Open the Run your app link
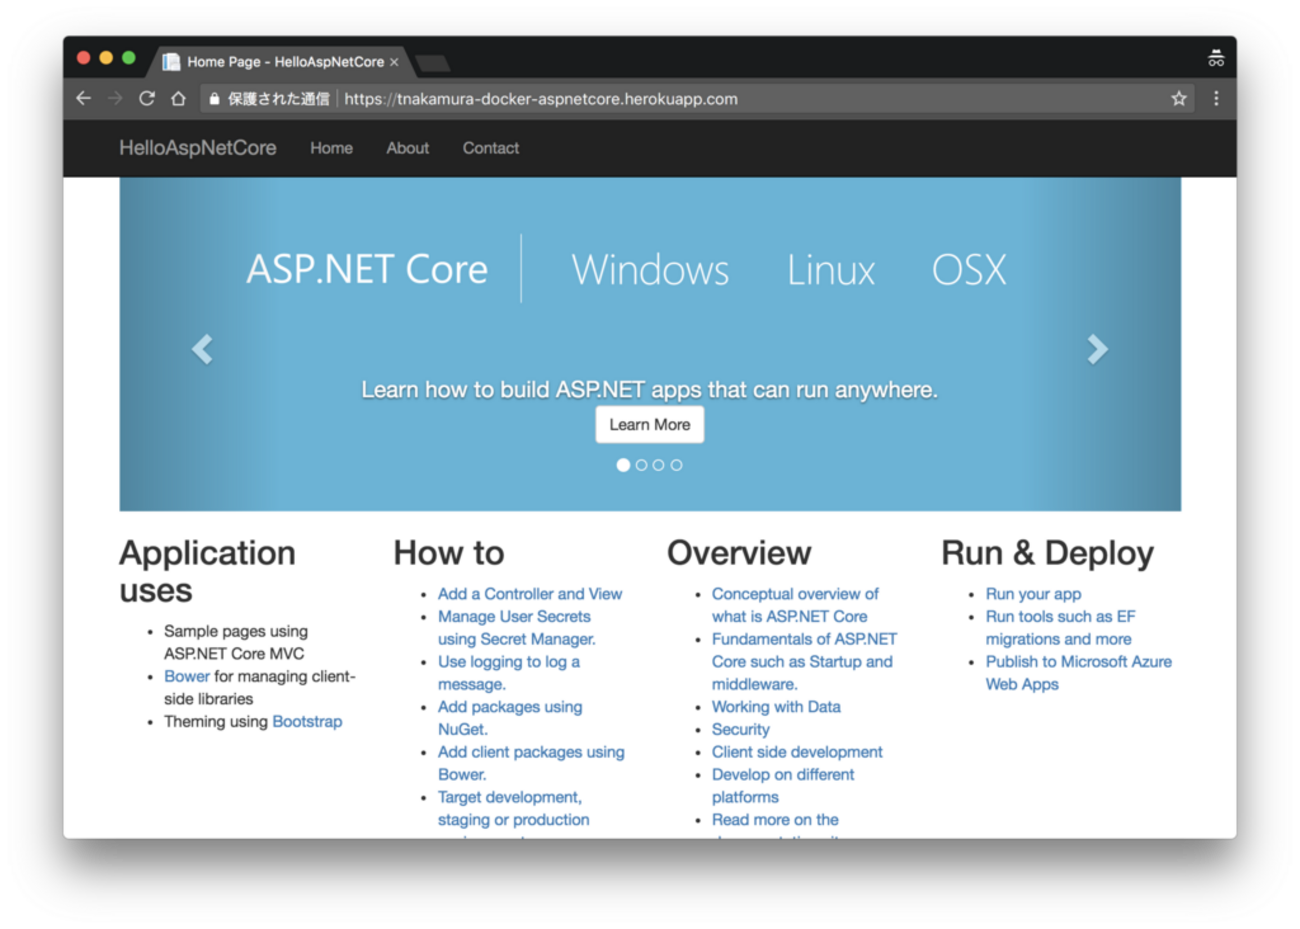 coord(1033,594)
